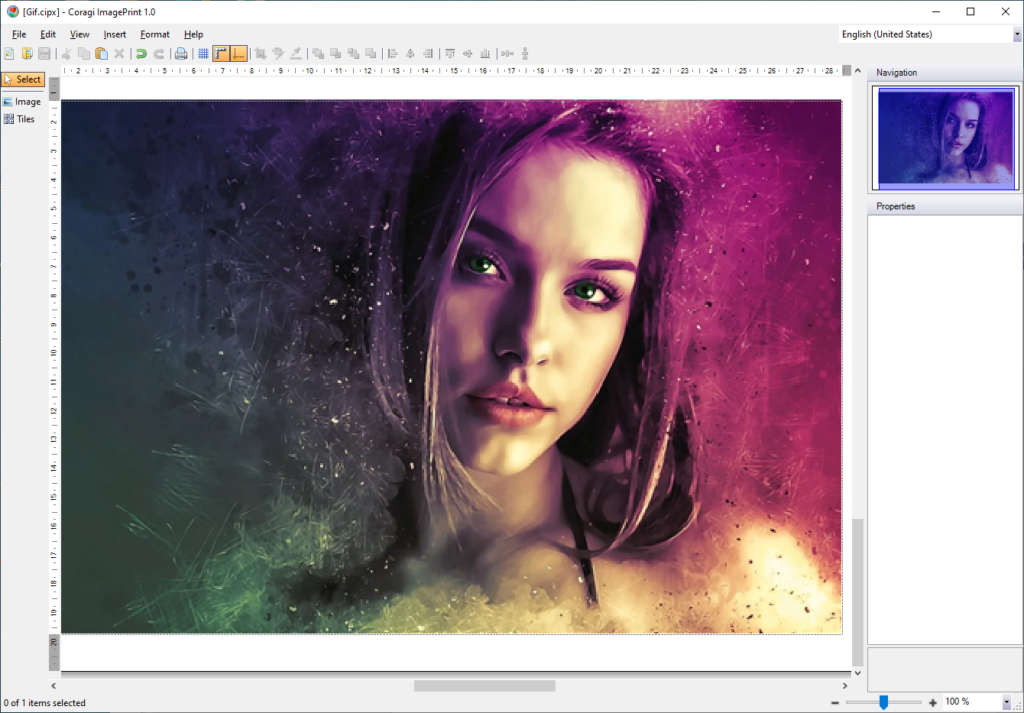Screen dimensions: 1024x713
Task: Toggle the horizontal ruler guide
Action: (x=221, y=53)
